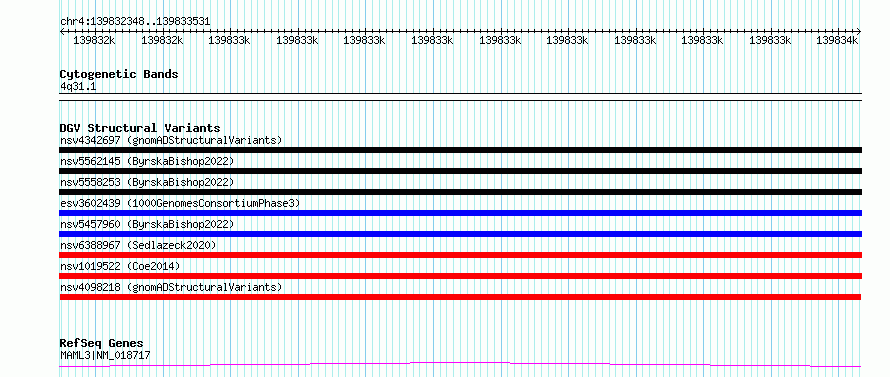Screen dimensions: 890x377
Task: Open variant label nsv1019522 (Coe2014)
Action: [120, 266]
